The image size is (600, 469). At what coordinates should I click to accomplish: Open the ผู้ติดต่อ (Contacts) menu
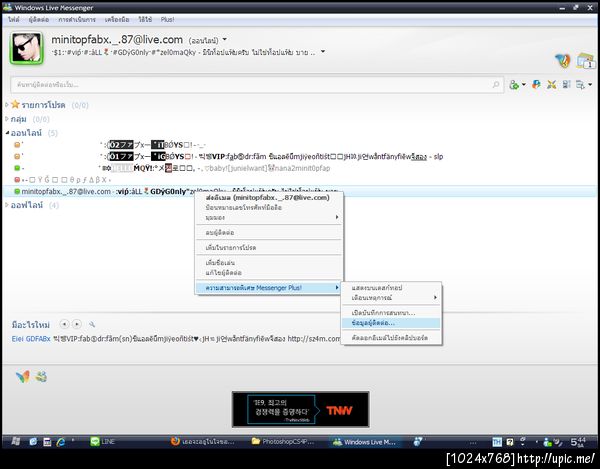(39, 20)
